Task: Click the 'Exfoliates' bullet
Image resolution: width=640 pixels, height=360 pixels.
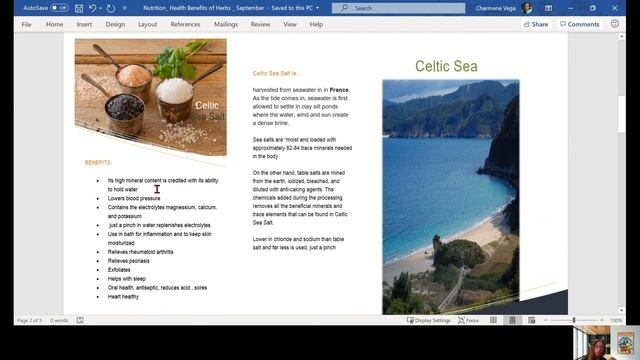Action: tap(119, 270)
